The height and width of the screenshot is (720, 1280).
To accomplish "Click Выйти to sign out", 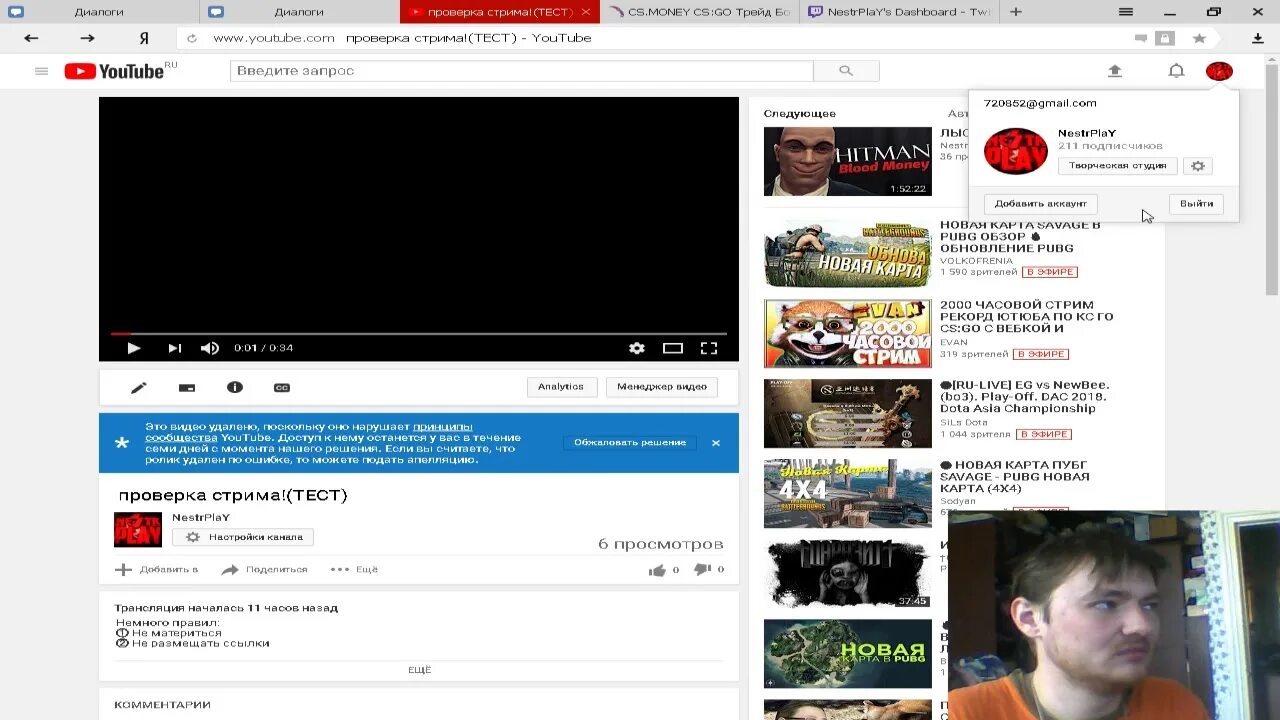I will pos(1196,204).
